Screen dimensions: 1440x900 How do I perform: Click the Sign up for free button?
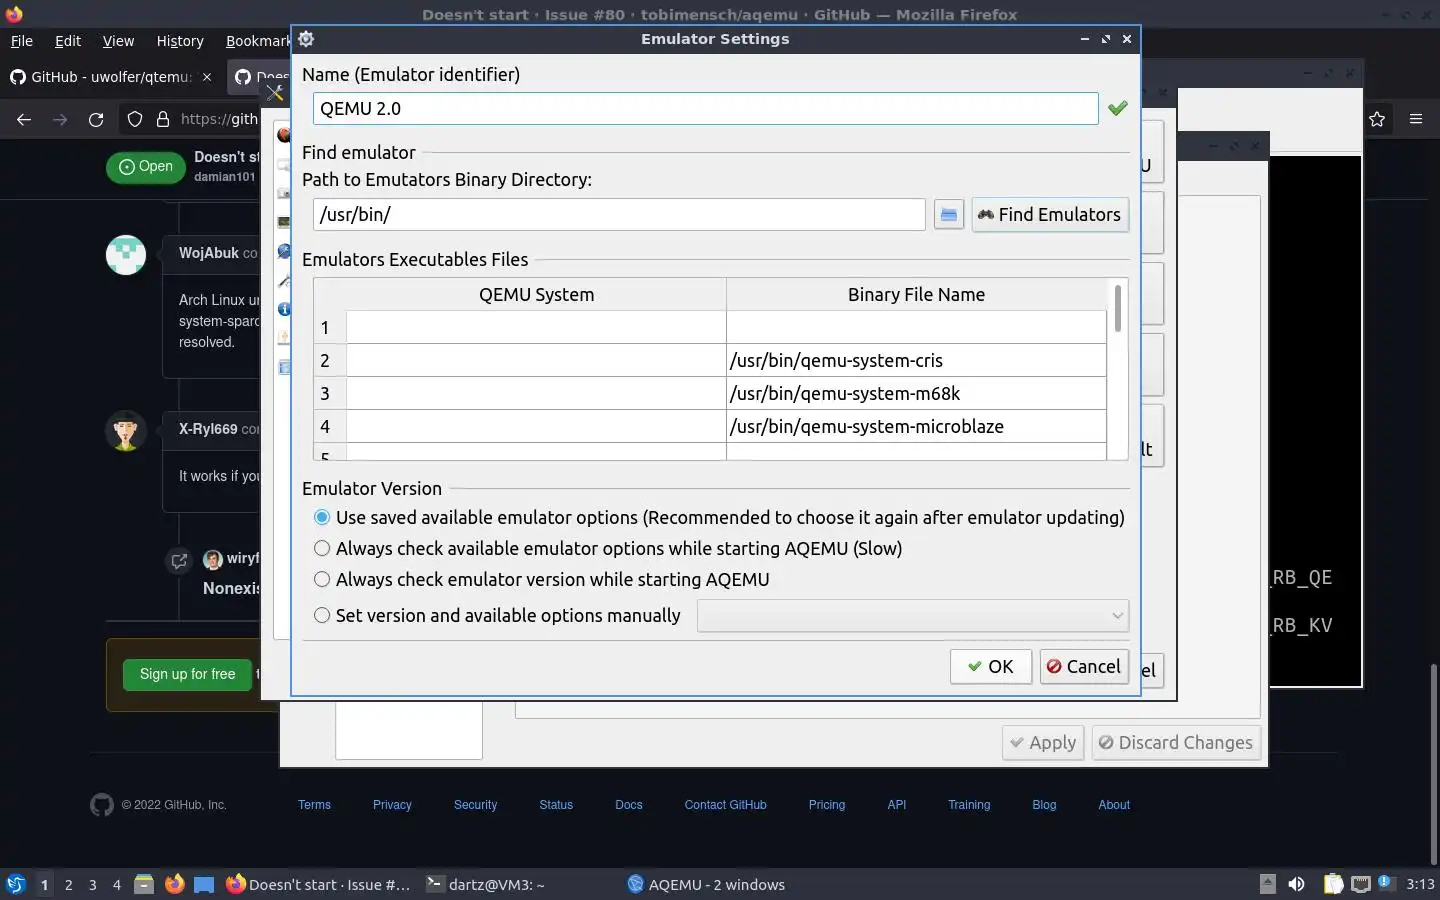[188, 674]
